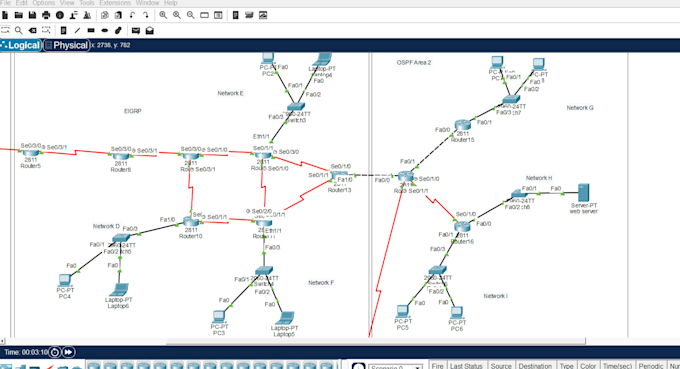Open the Options menu
The image size is (680, 369).
(43, 3)
